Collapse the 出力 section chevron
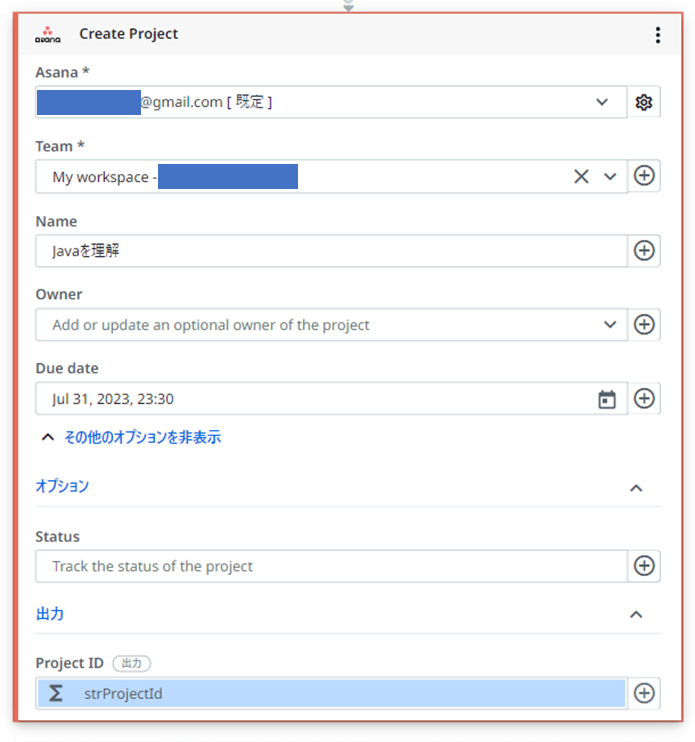Screen dimensions: 695x742 (636, 614)
